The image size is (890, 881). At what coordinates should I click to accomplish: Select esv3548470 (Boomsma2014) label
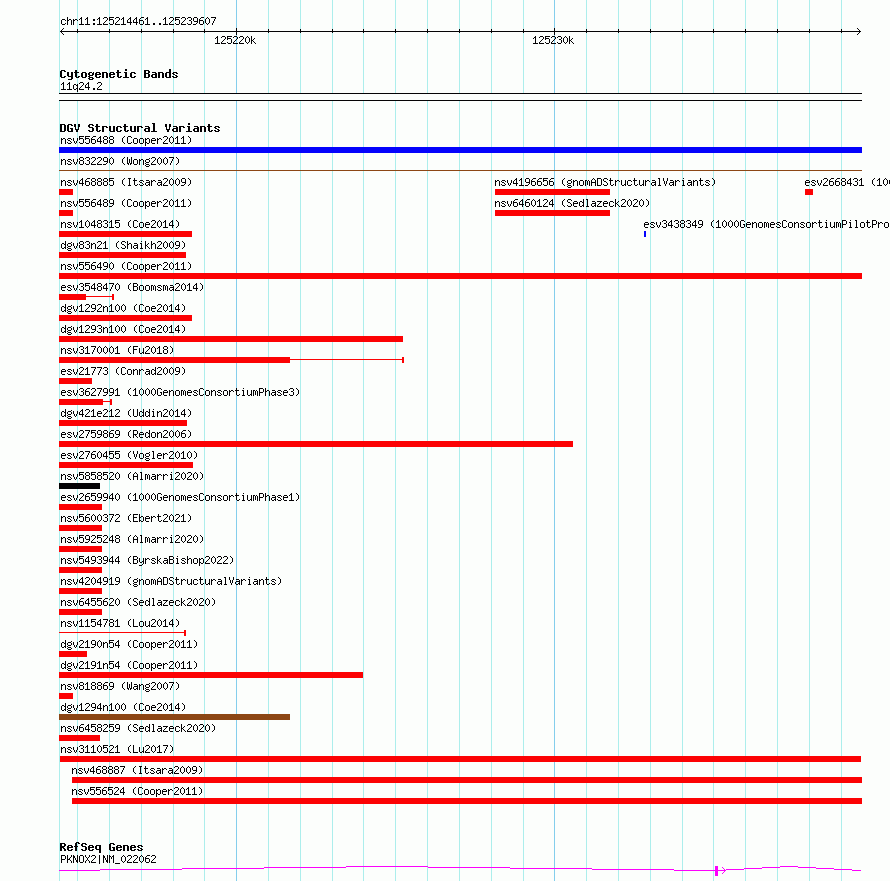click(x=132, y=287)
